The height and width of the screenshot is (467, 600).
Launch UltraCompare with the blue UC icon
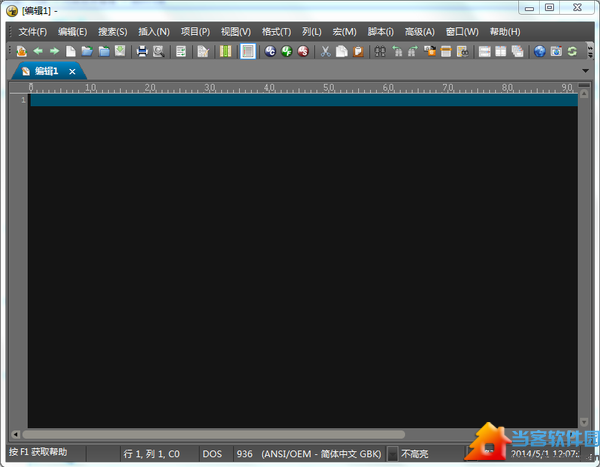270,51
